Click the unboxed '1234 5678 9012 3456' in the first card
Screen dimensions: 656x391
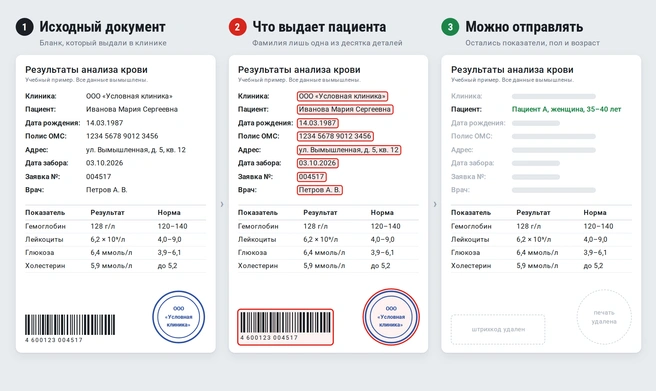122,136
